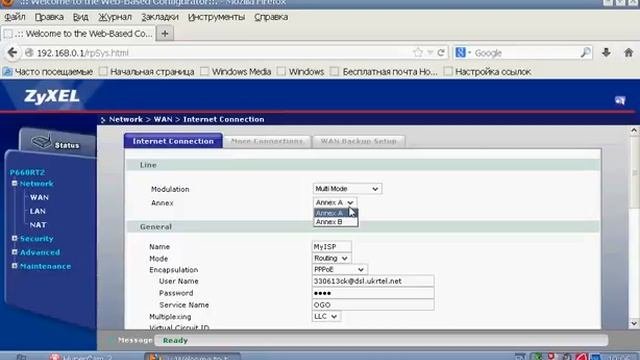The image size is (640, 360).
Task: Open the Encapsulation PPPoE dropdown
Action: (x=339, y=269)
